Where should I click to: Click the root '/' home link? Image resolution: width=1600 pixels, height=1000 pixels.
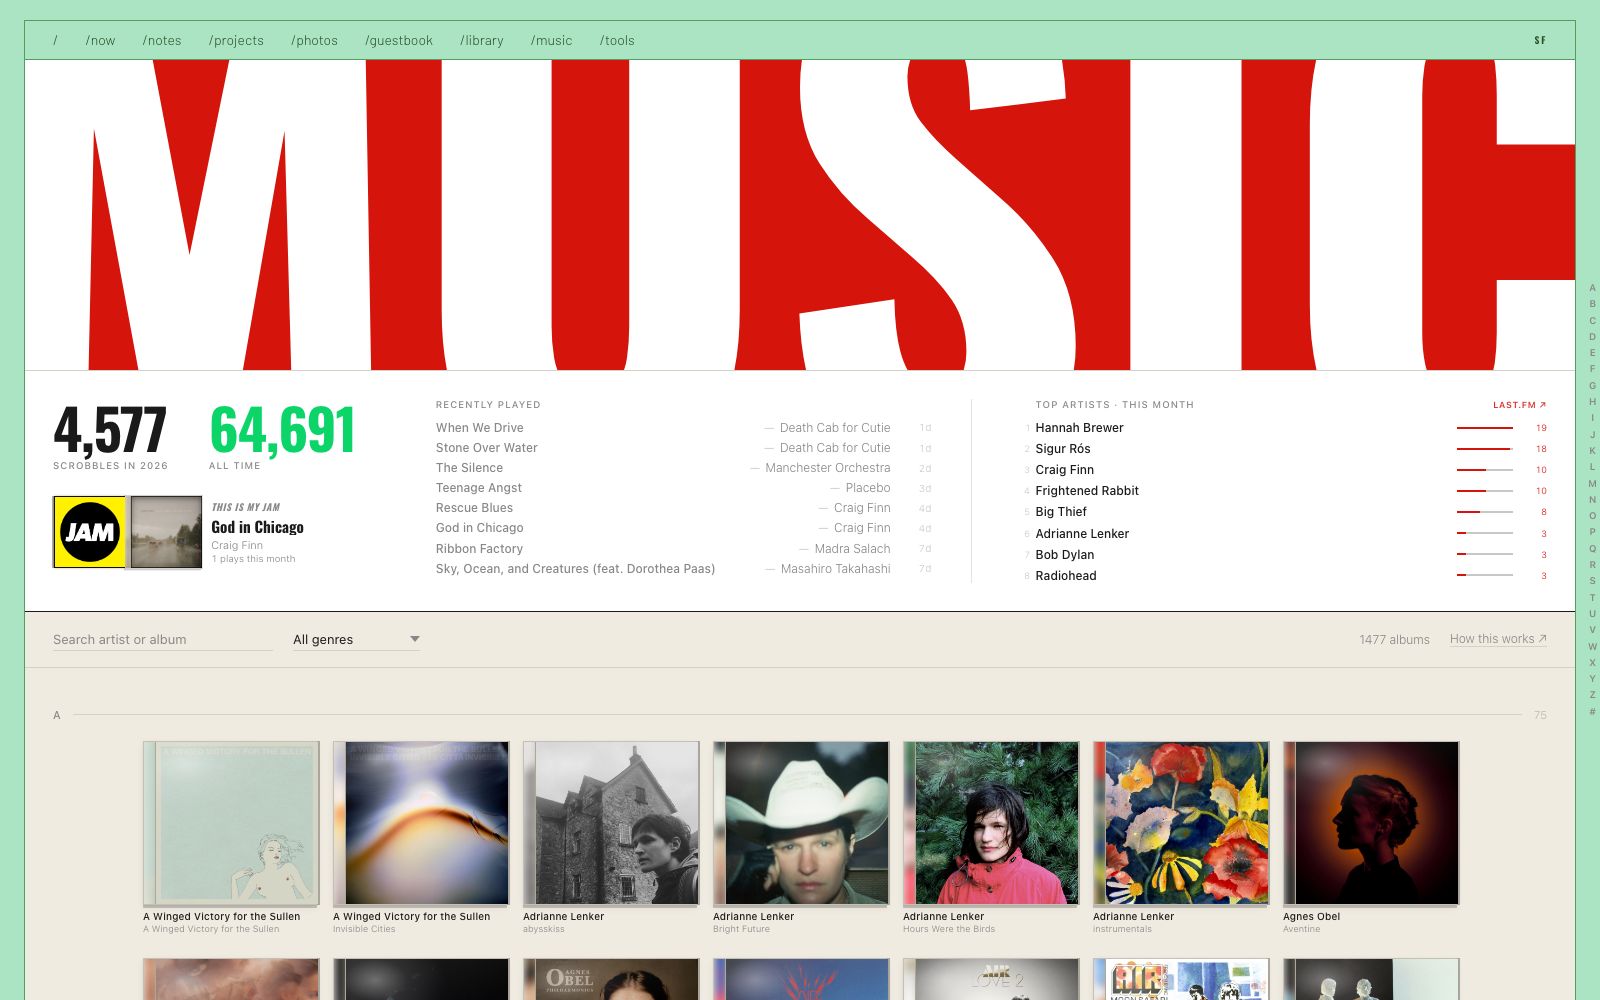[x=55, y=41]
